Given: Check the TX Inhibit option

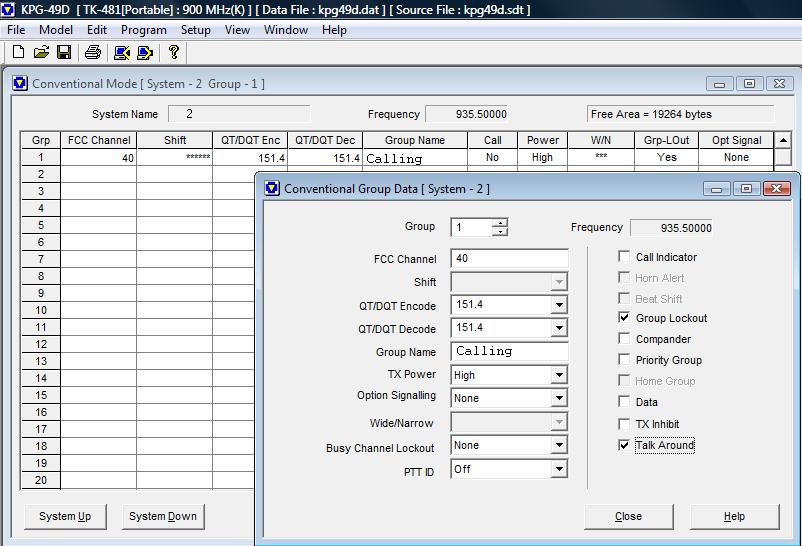Looking at the screenshot, I should 624,424.
